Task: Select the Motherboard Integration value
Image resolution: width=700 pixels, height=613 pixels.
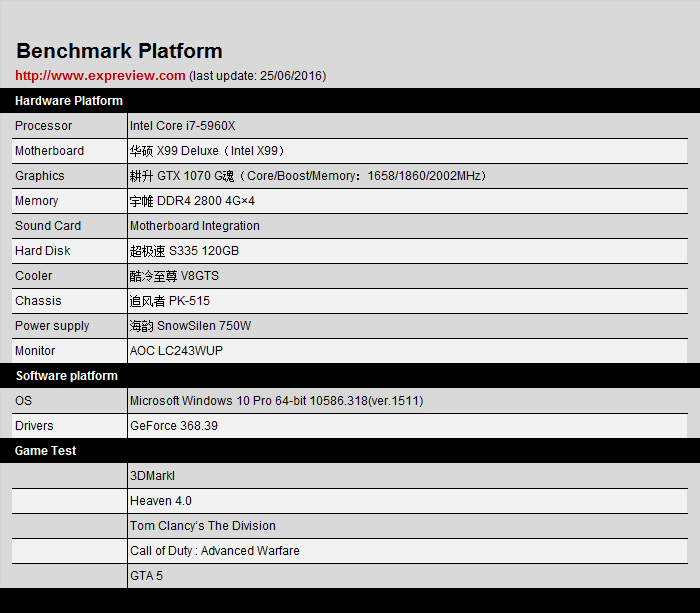Action: (195, 226)
